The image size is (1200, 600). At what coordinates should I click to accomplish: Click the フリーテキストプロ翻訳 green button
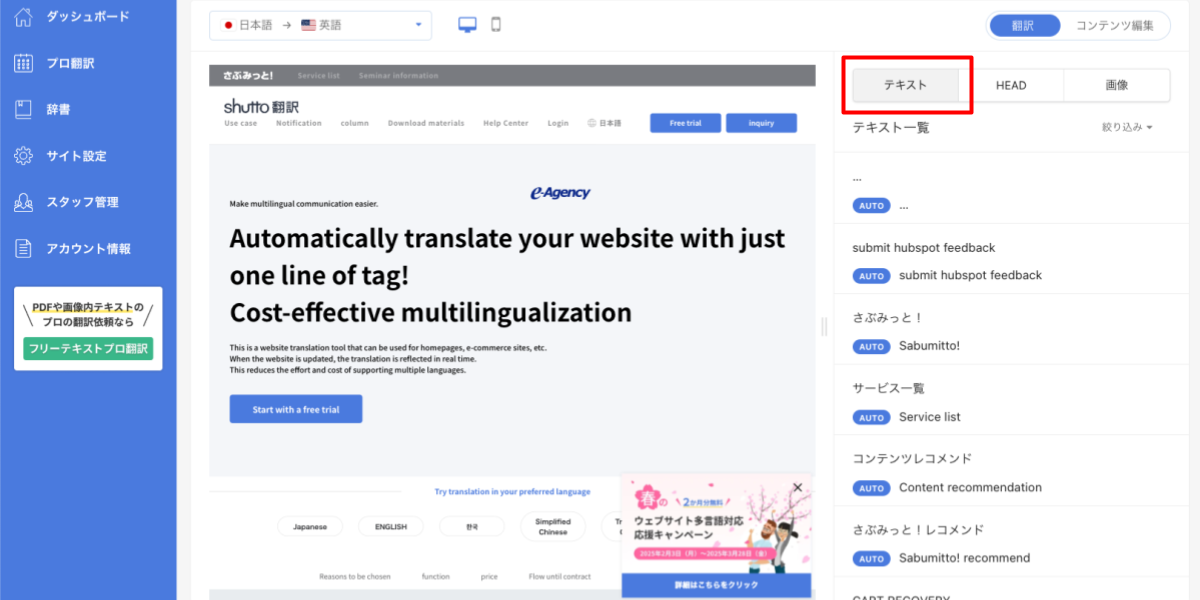88,349
